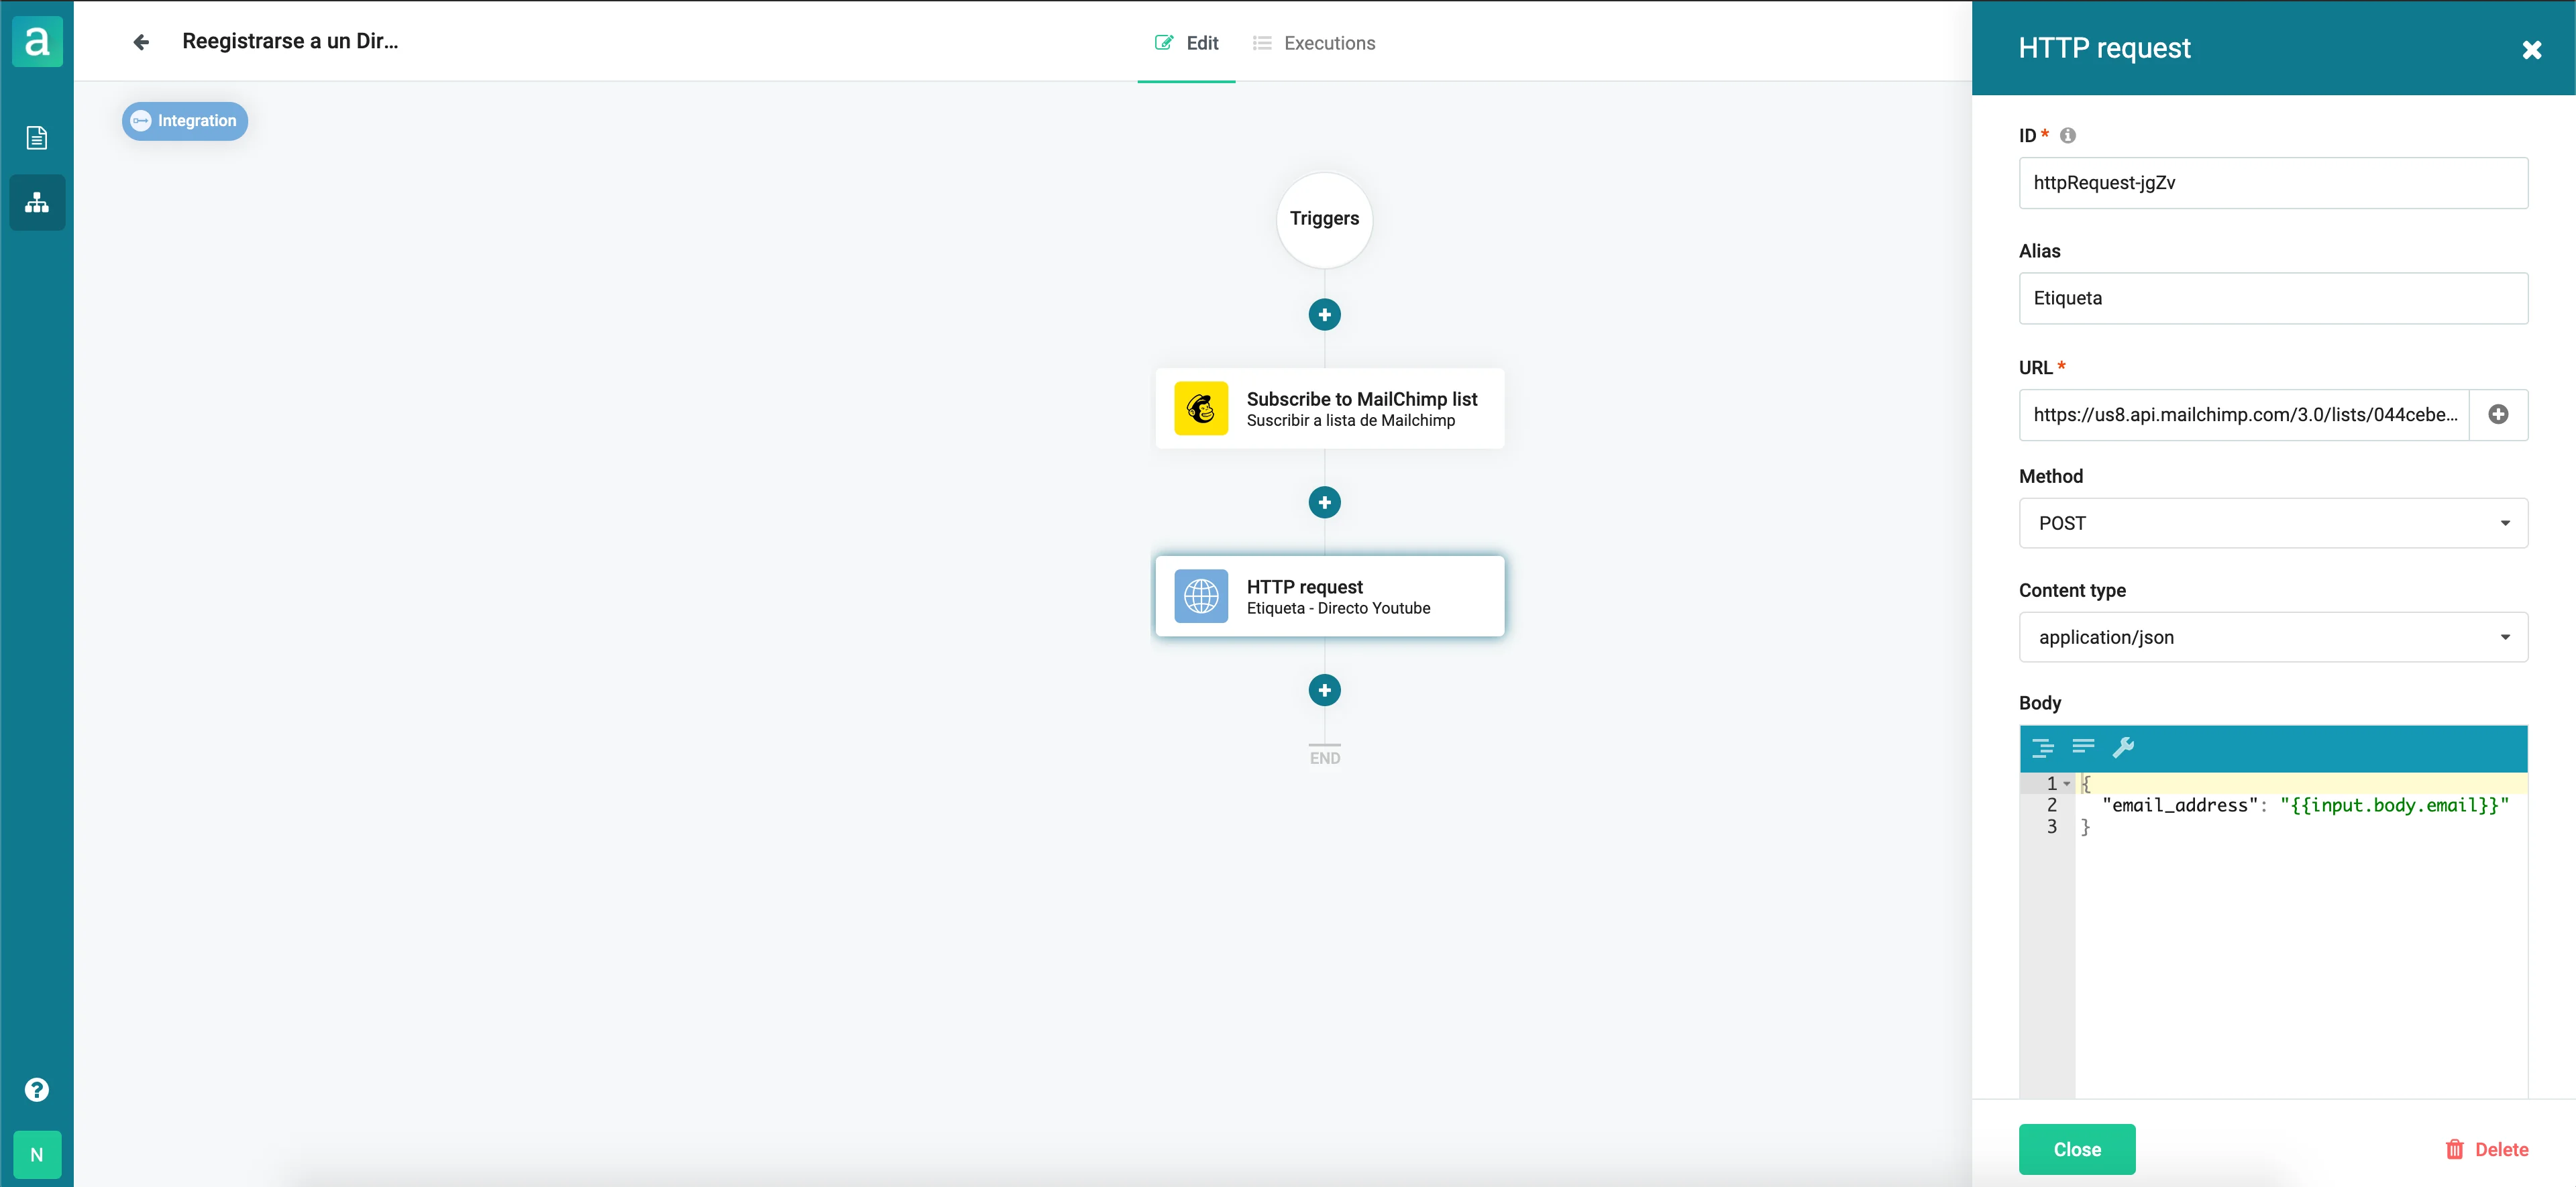The height and width of the screenshot is (1187, 2576).
Task: Click the info icon next to ID
Action: click(2068, 135)
